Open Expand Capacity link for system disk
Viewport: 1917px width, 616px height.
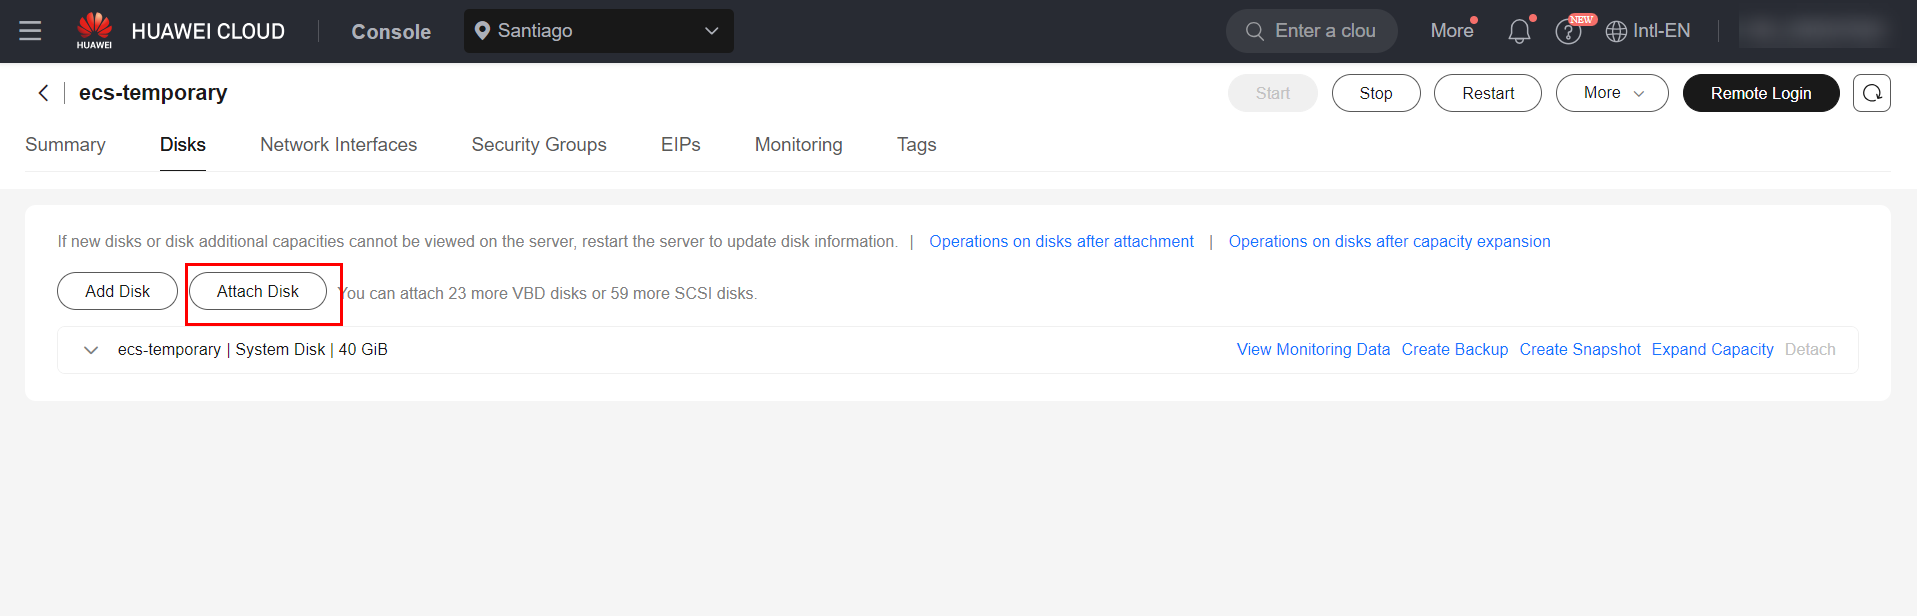pos(1712,350)
